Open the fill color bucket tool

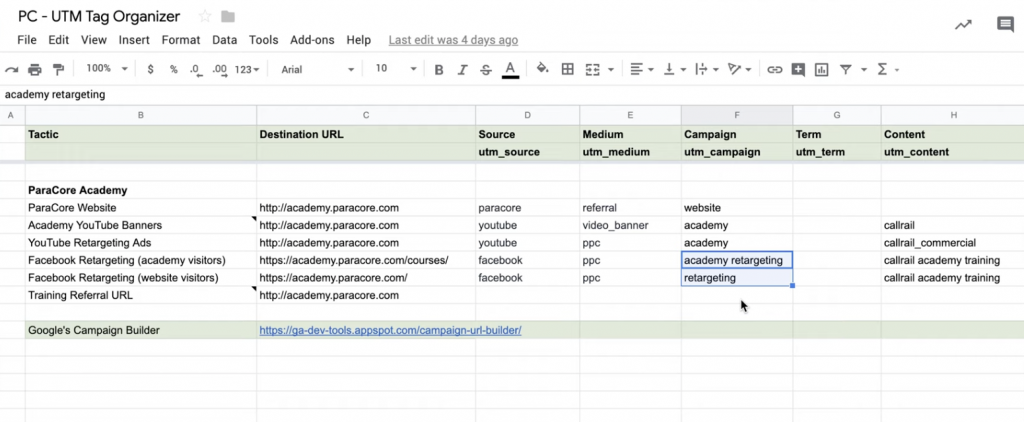click(542, 69)
